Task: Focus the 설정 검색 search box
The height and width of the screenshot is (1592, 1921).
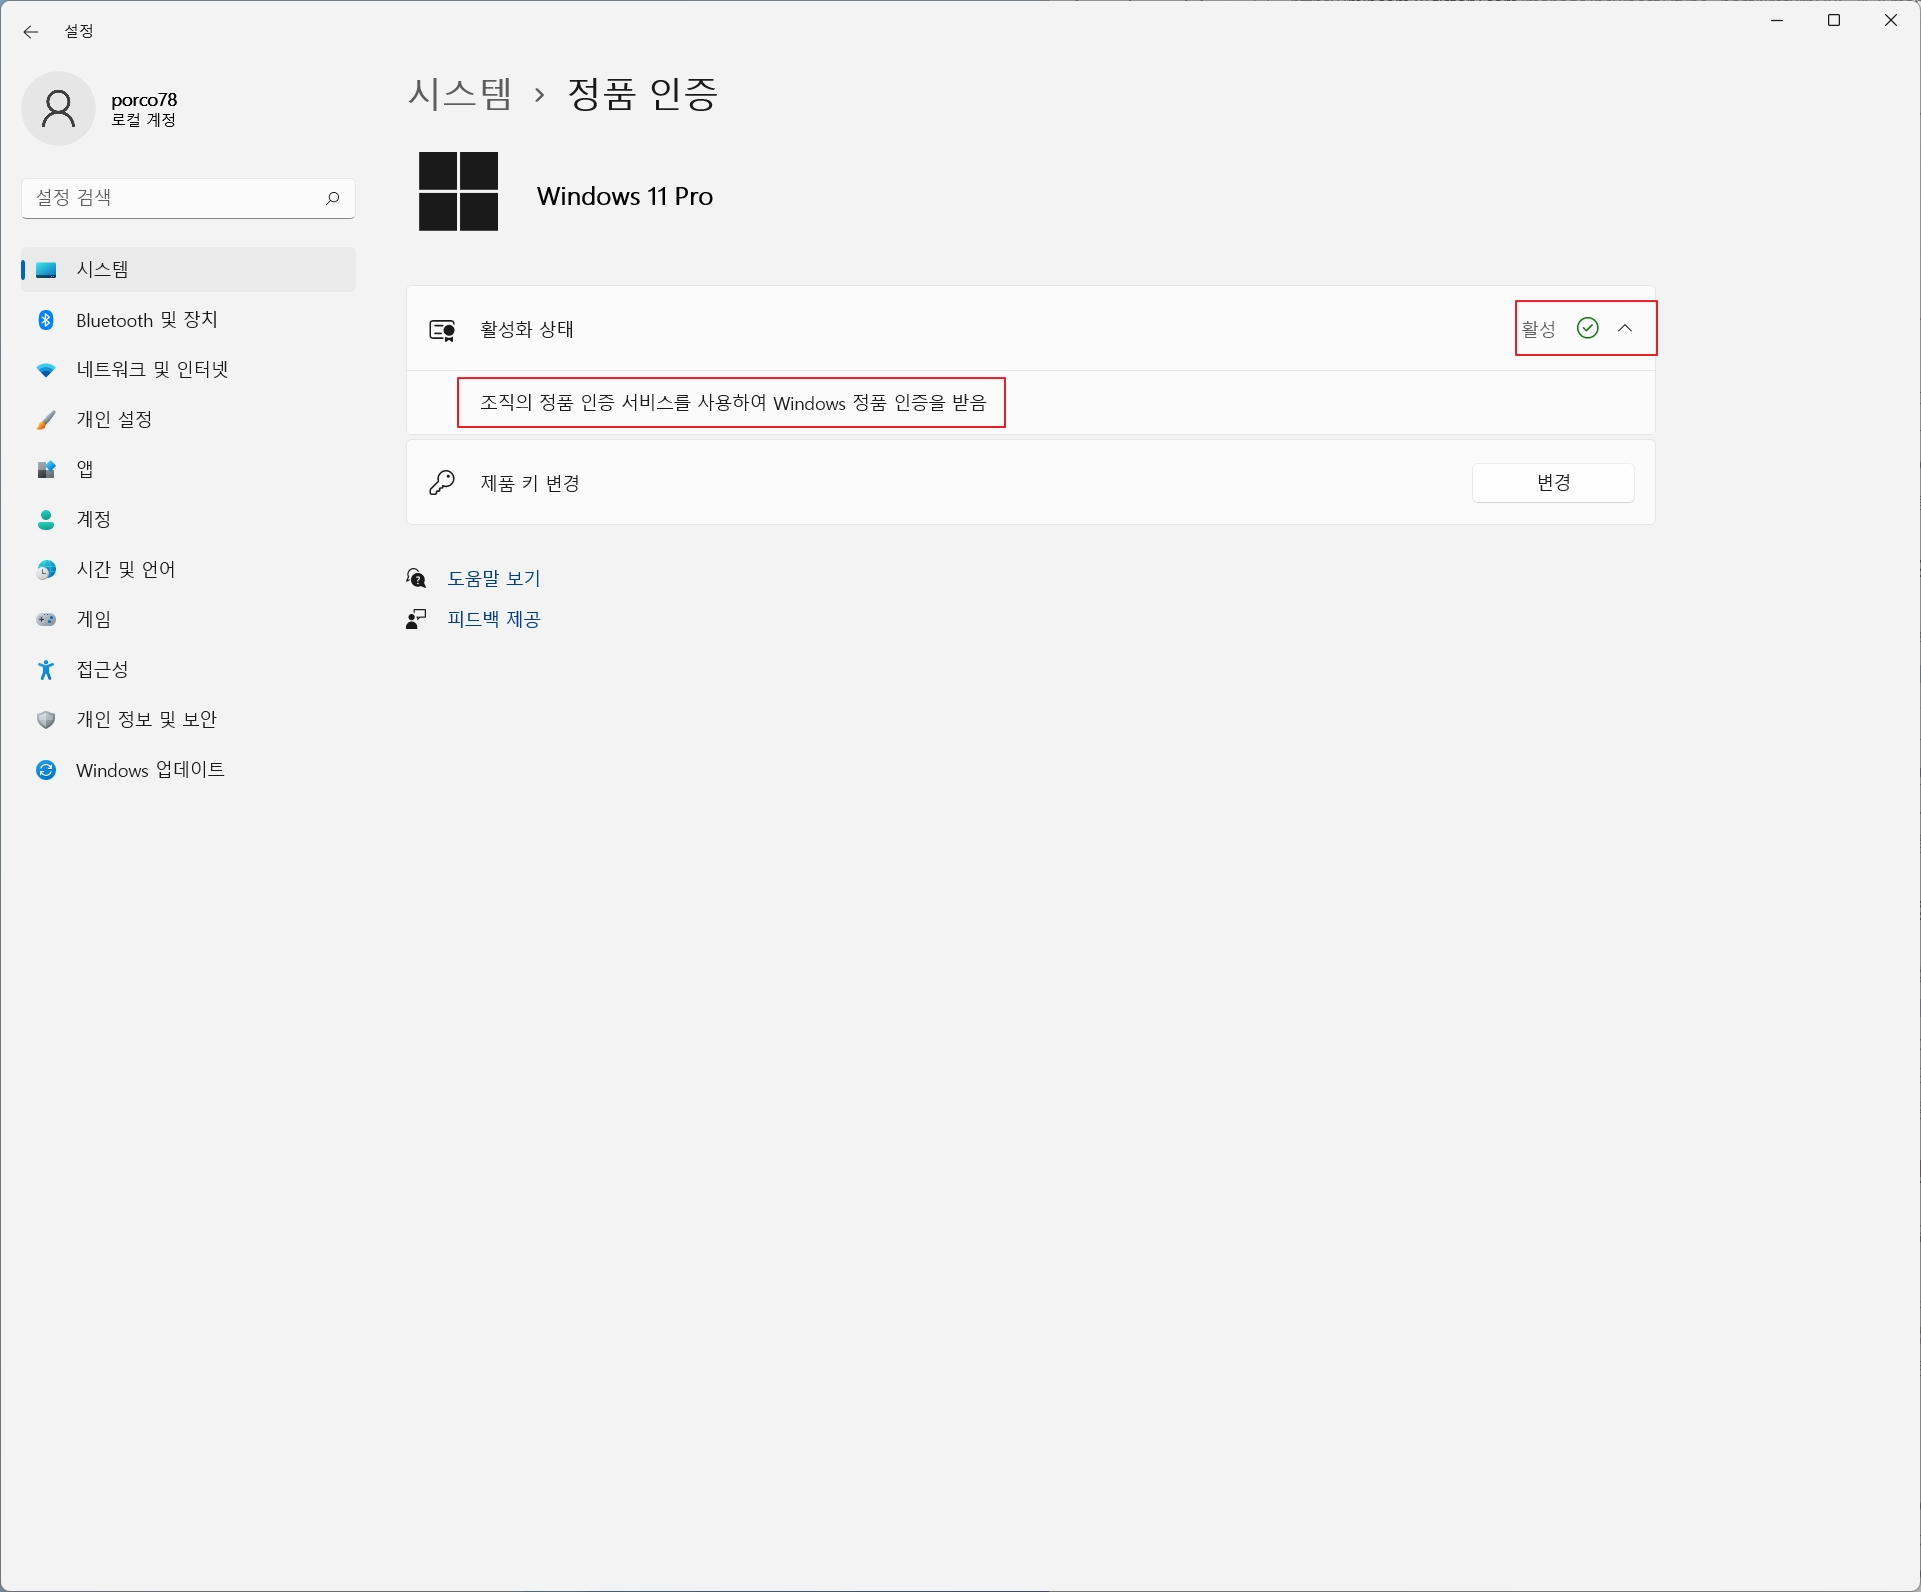Action: 188,198
